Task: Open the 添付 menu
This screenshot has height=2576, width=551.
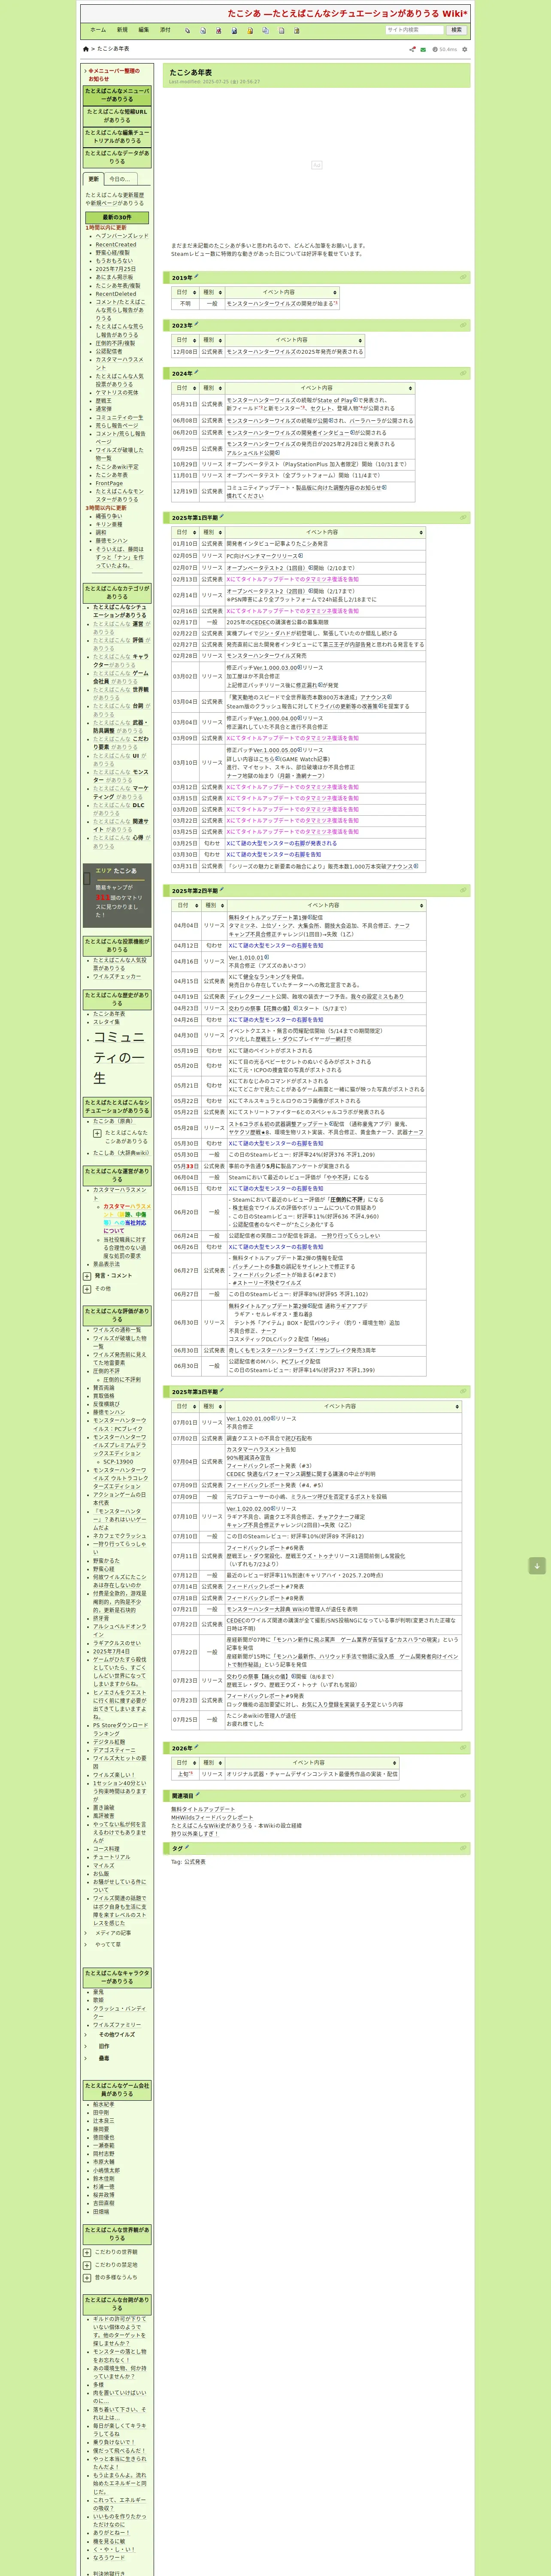Action: [166, 30]
